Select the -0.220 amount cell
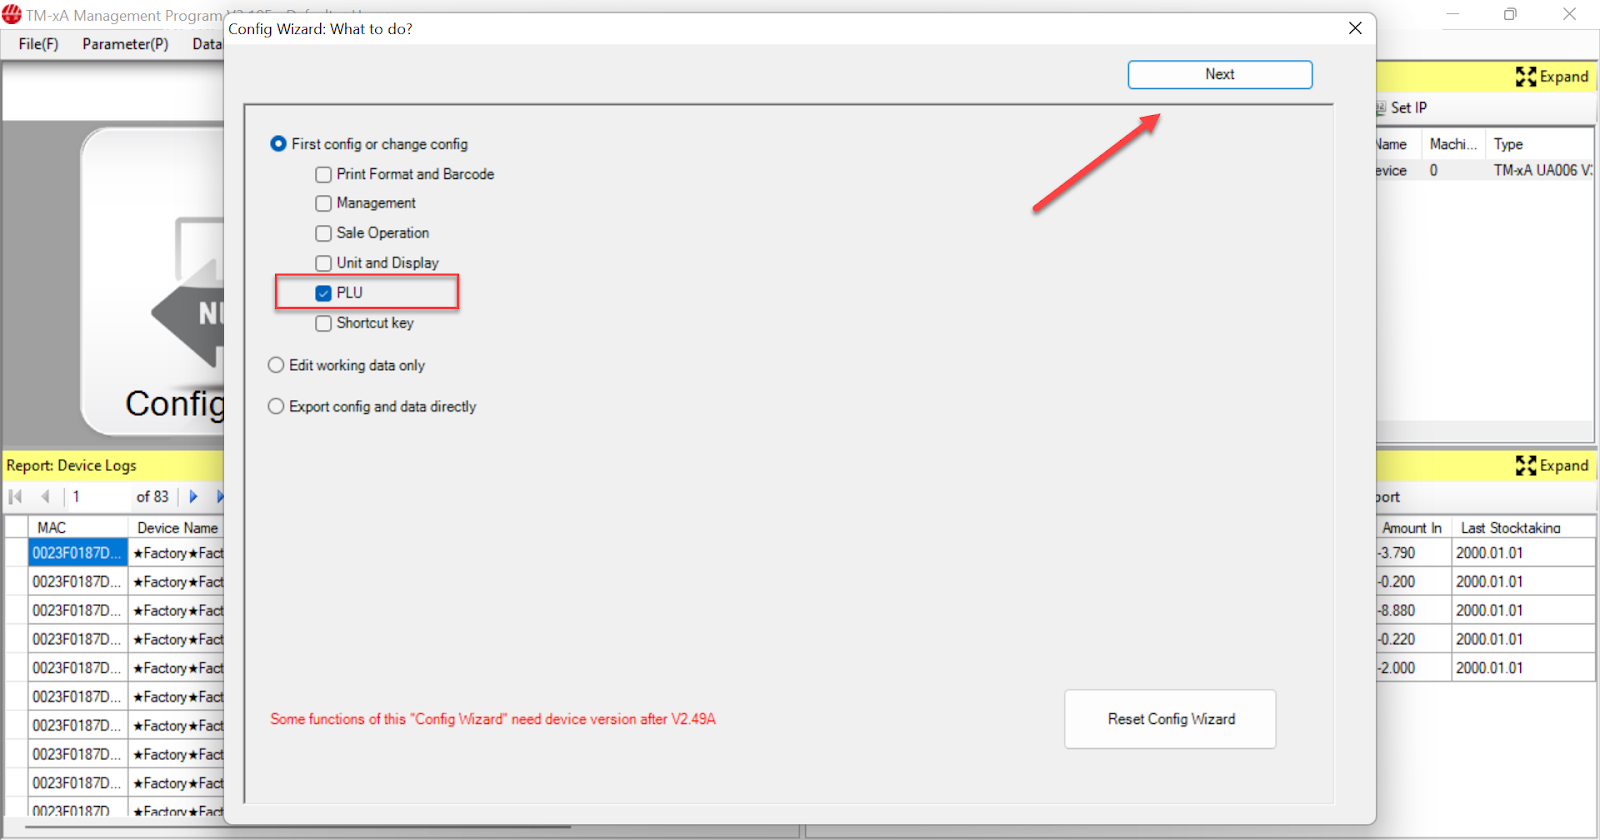 [1413, 639]
